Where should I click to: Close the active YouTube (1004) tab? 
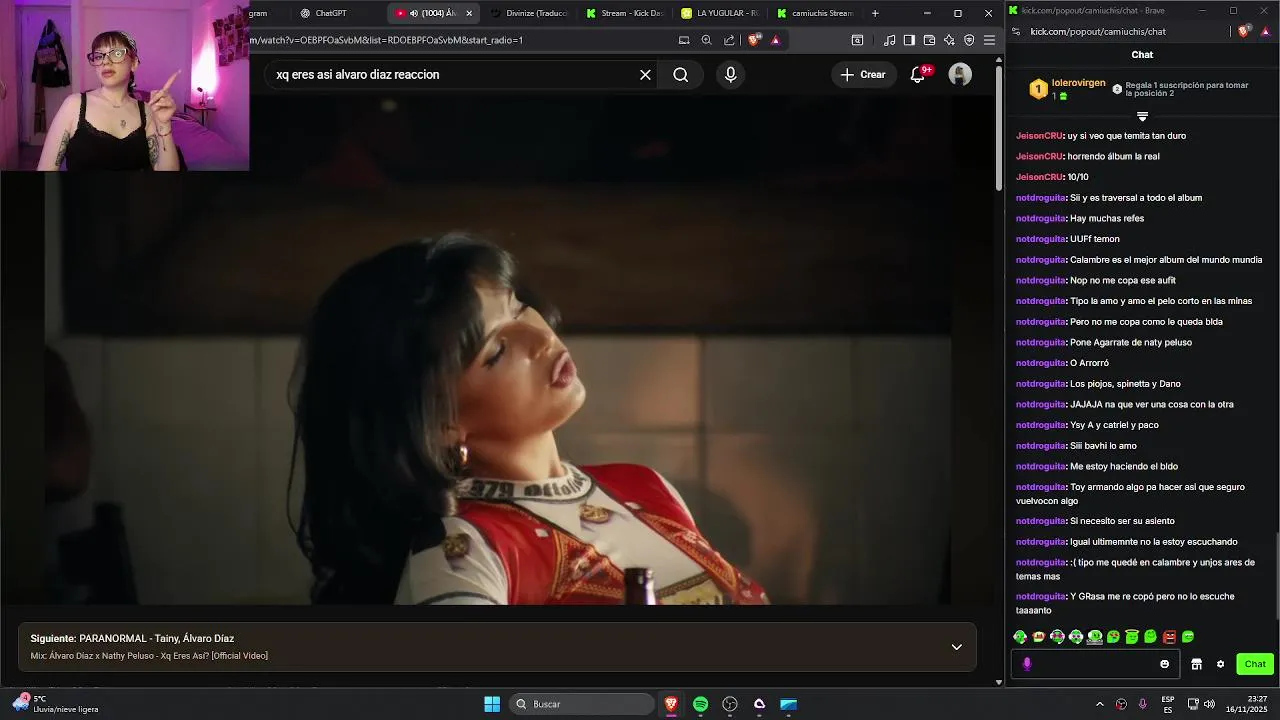click(469, 13)
